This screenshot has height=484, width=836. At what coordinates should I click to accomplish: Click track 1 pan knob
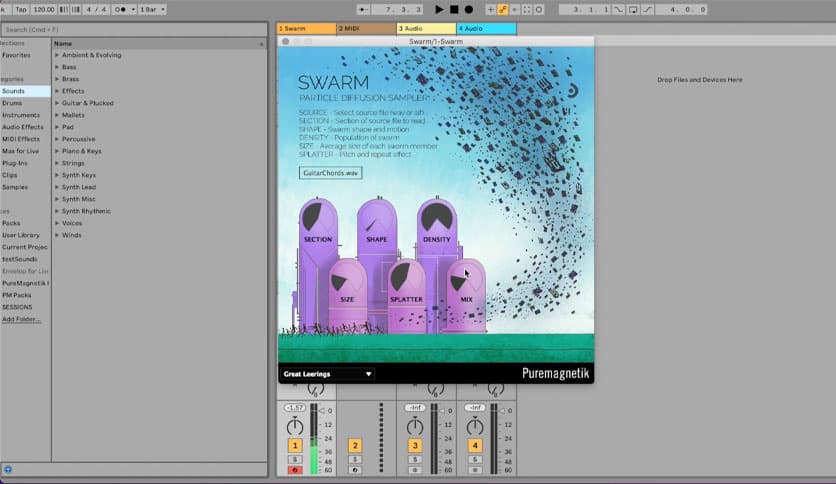(295, 426)
